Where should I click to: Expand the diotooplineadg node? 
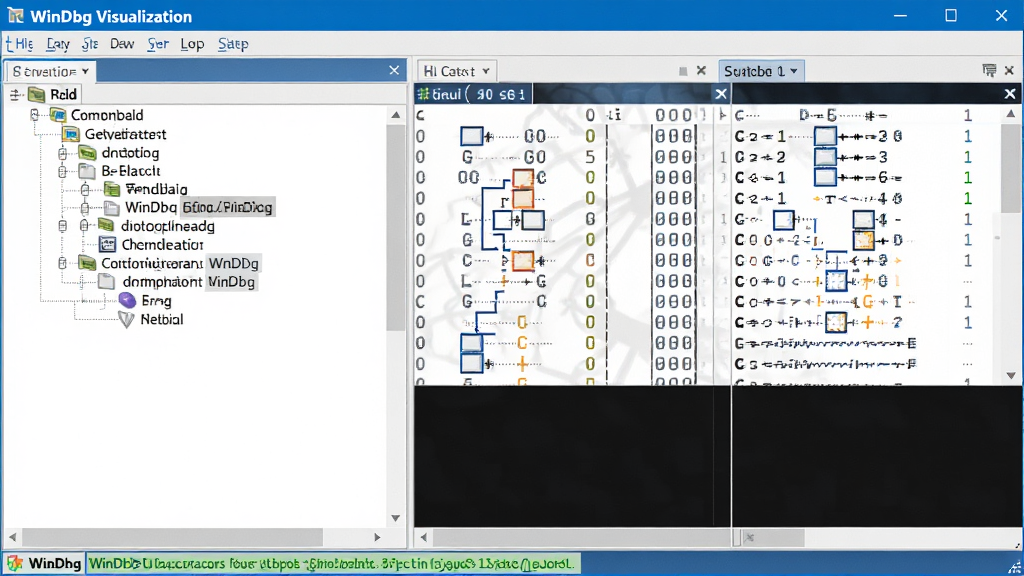click(84, 226)
